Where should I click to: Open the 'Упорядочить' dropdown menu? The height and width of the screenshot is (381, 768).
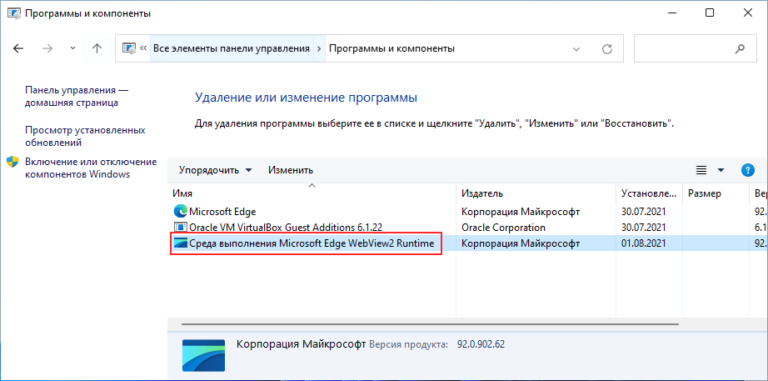point(216,170)
